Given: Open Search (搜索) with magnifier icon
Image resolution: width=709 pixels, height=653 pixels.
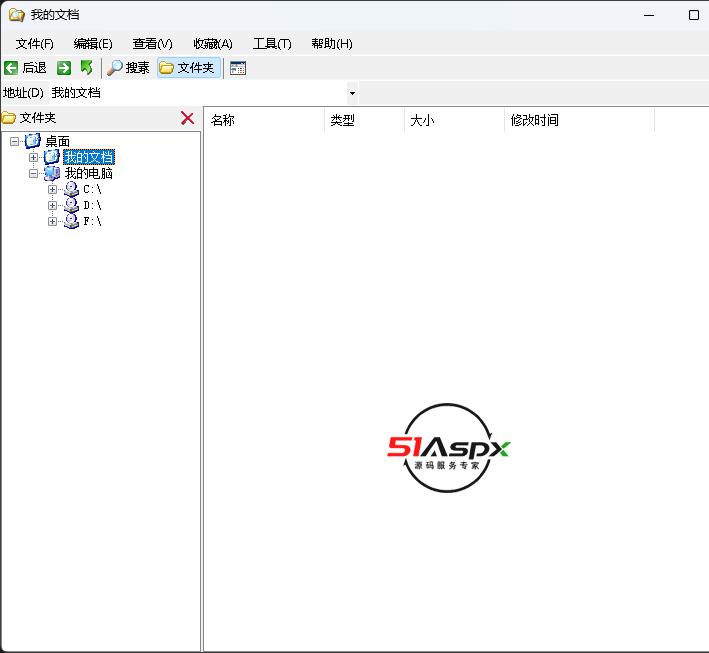Looking at the screenshot, I should [x=128, y=68].
